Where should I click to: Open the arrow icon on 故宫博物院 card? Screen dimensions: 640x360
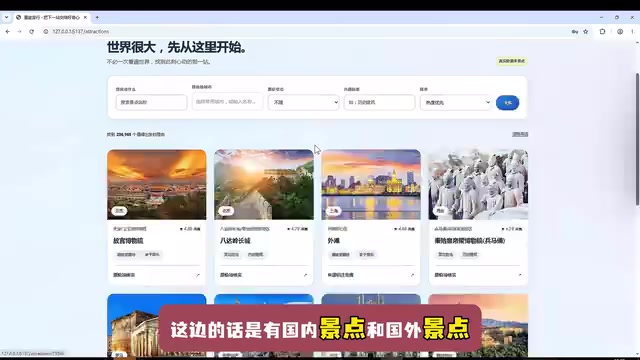198,275
